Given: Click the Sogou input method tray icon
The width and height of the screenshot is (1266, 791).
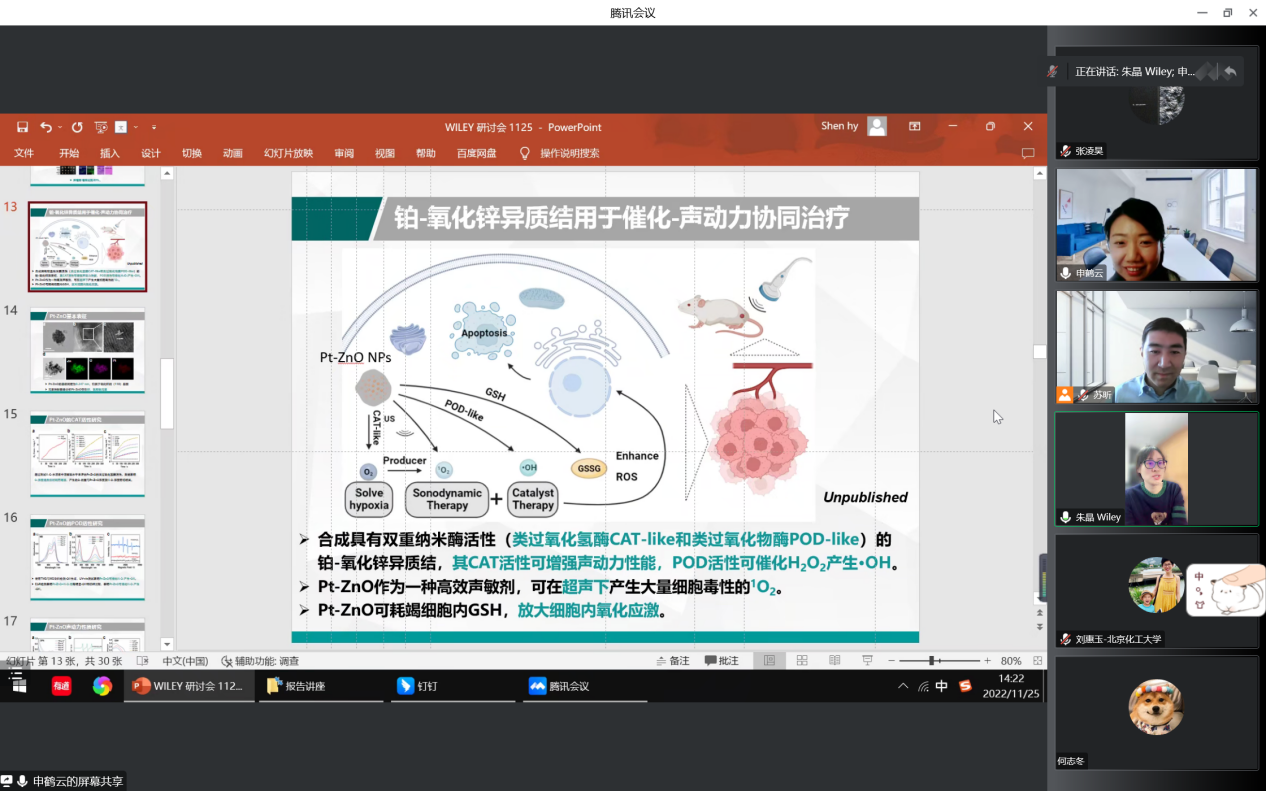Looking at the screenshot, I should pos(965,686).
